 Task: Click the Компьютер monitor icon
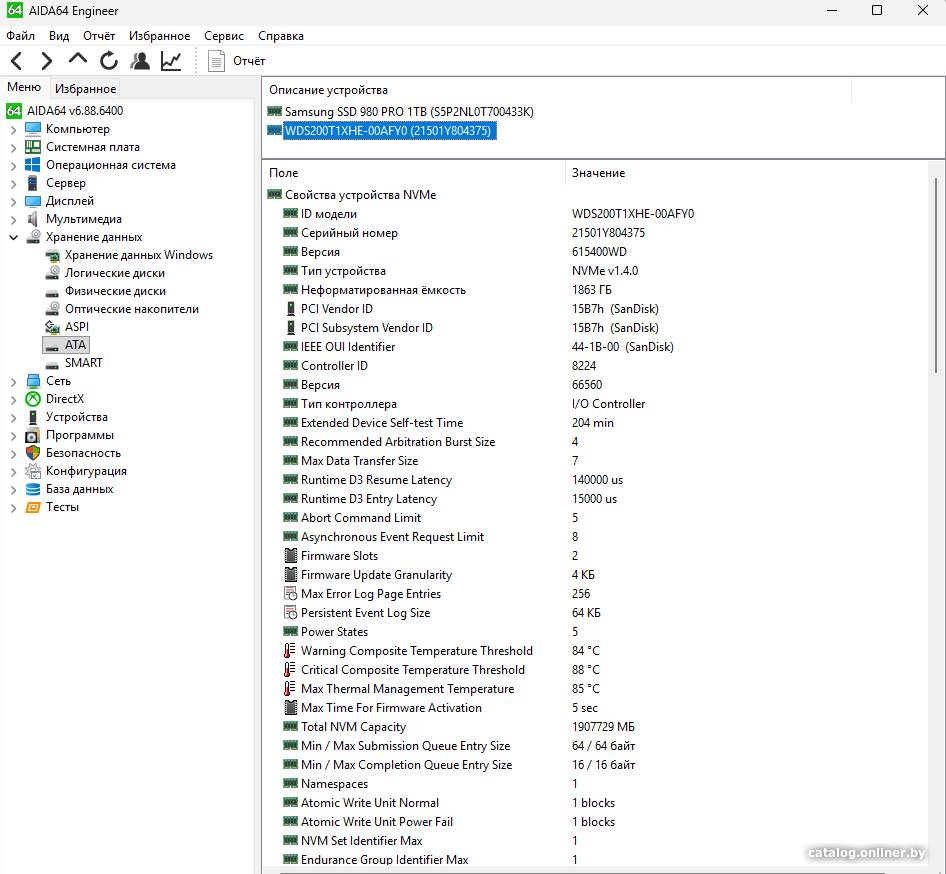33,129
